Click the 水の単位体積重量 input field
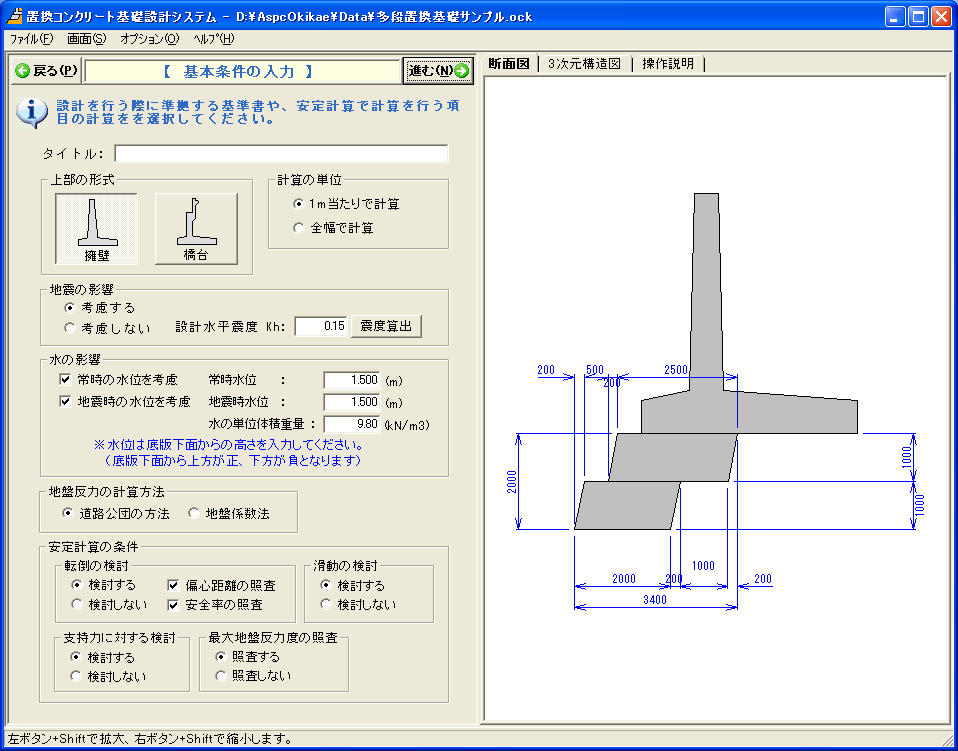 [352, 424]
